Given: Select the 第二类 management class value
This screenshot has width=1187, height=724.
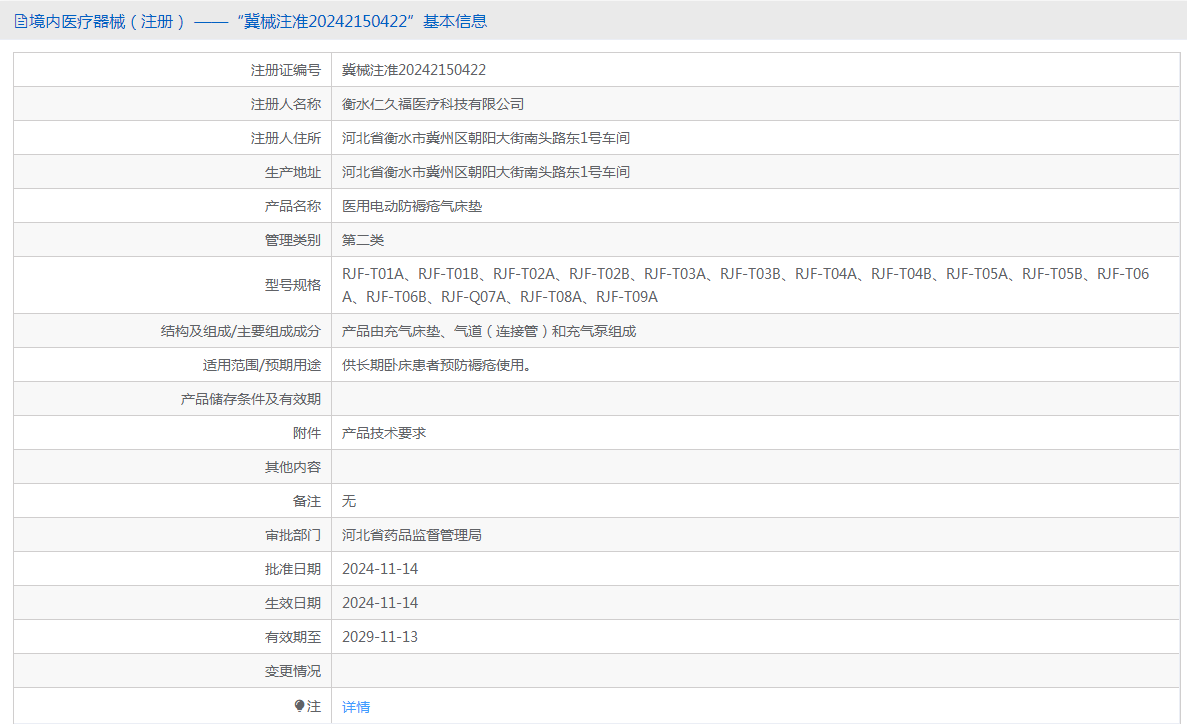Looking at the screenshot, I should click(363, 240).
